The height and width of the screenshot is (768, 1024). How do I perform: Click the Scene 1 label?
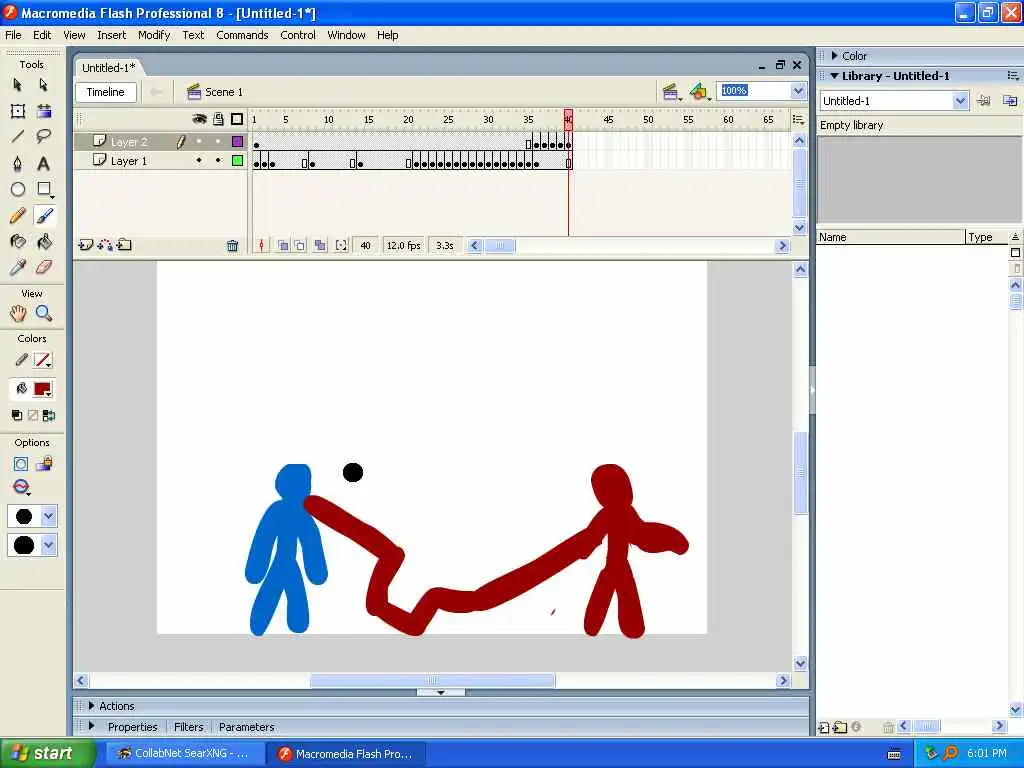(x=224, y=92)
